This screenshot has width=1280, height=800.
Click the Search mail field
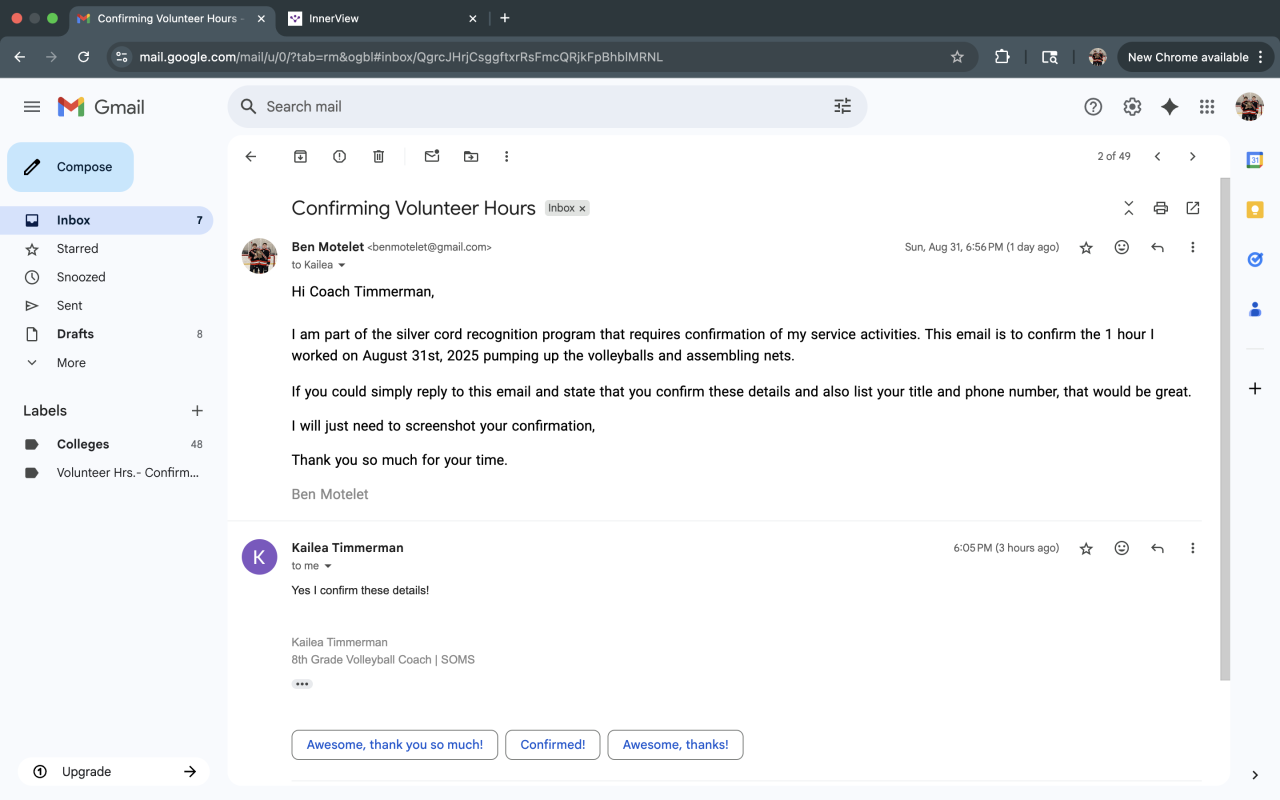(x=540, y=107)
